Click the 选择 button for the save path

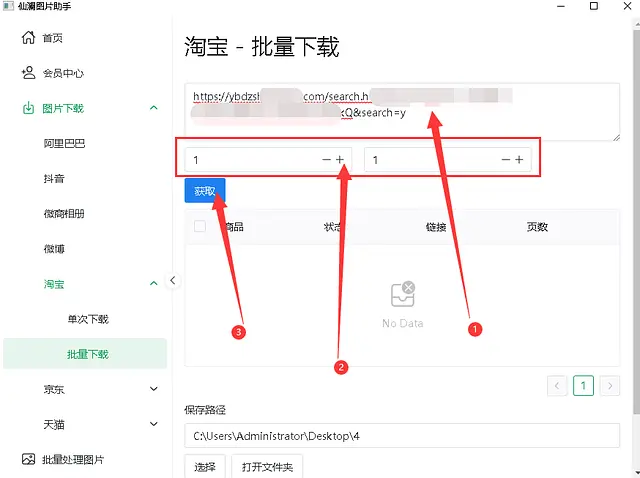pyautogui.click(x=205, y=466)
